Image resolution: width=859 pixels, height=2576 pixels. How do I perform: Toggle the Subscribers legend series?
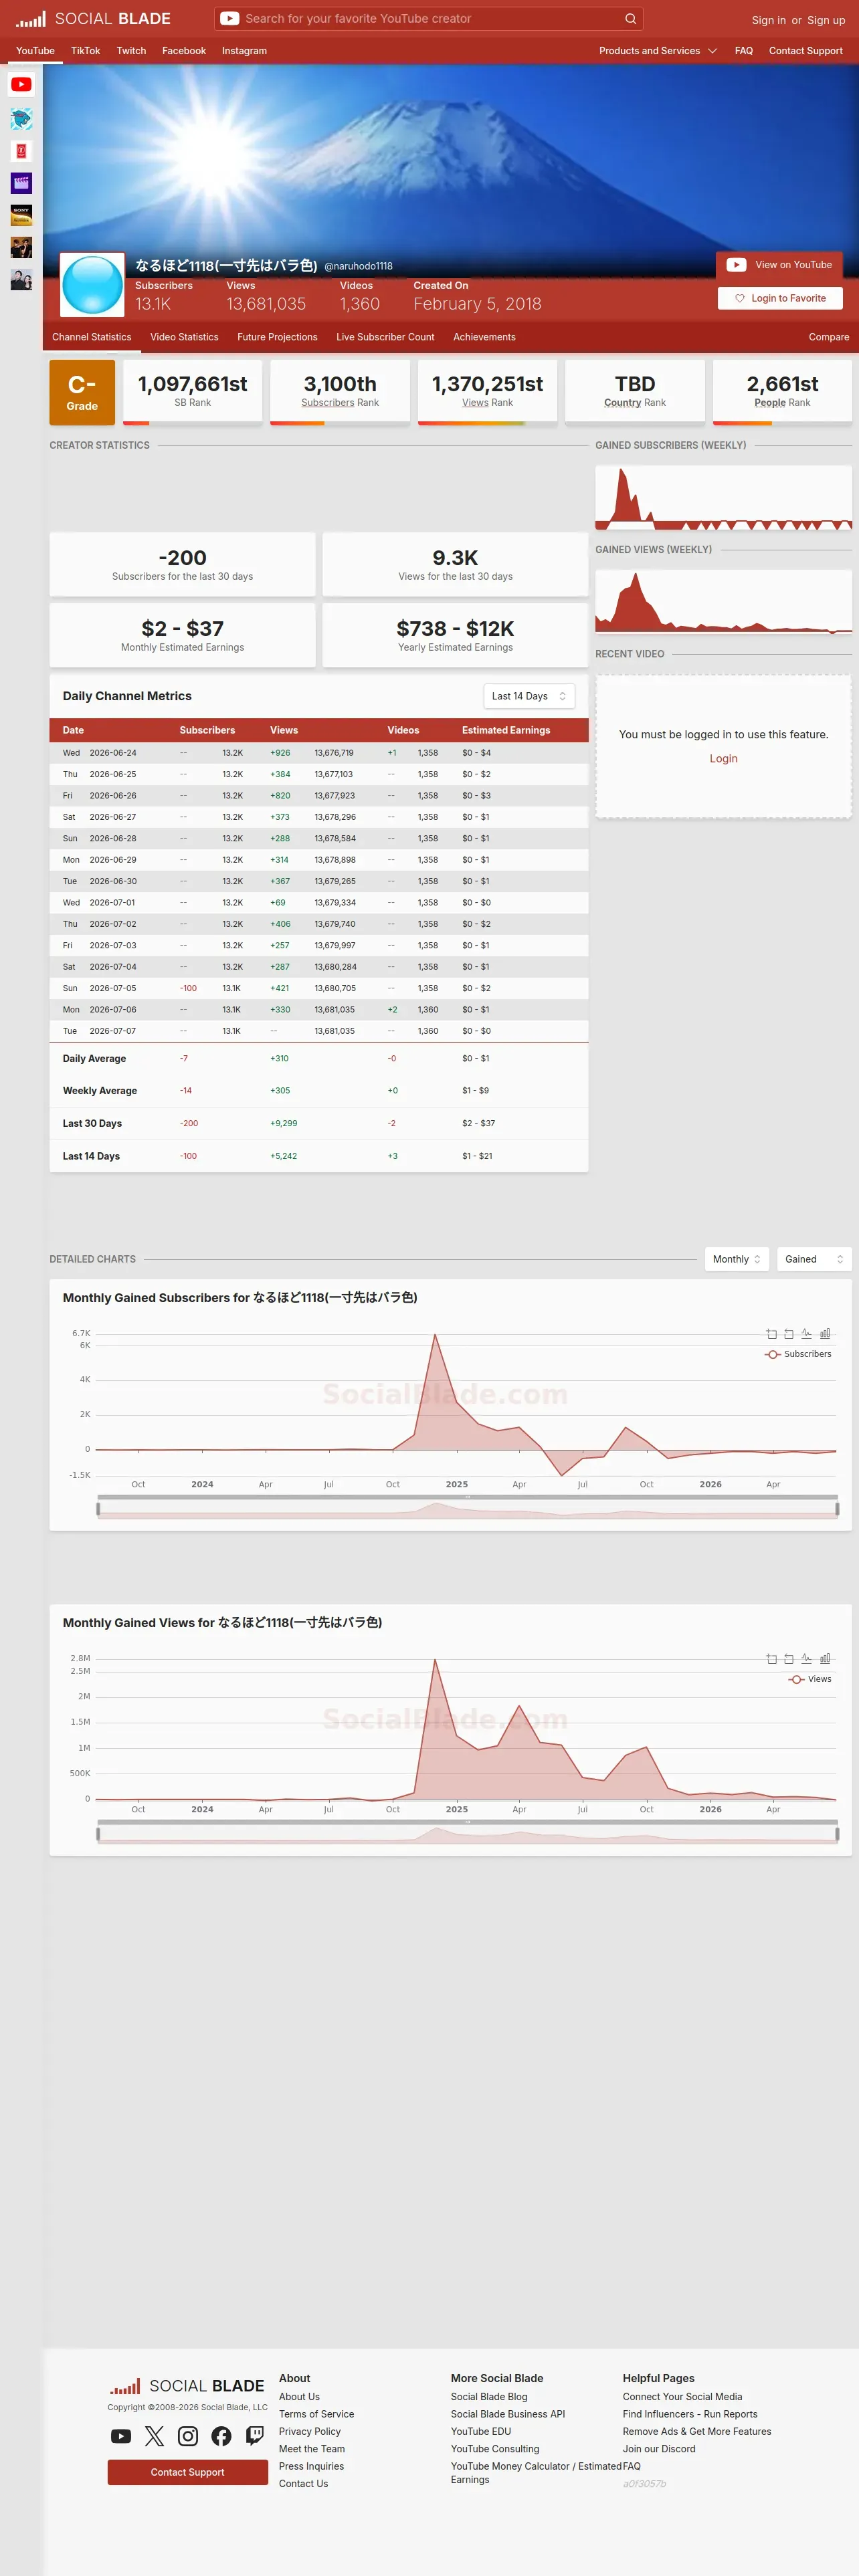[x=798, y=1354]
